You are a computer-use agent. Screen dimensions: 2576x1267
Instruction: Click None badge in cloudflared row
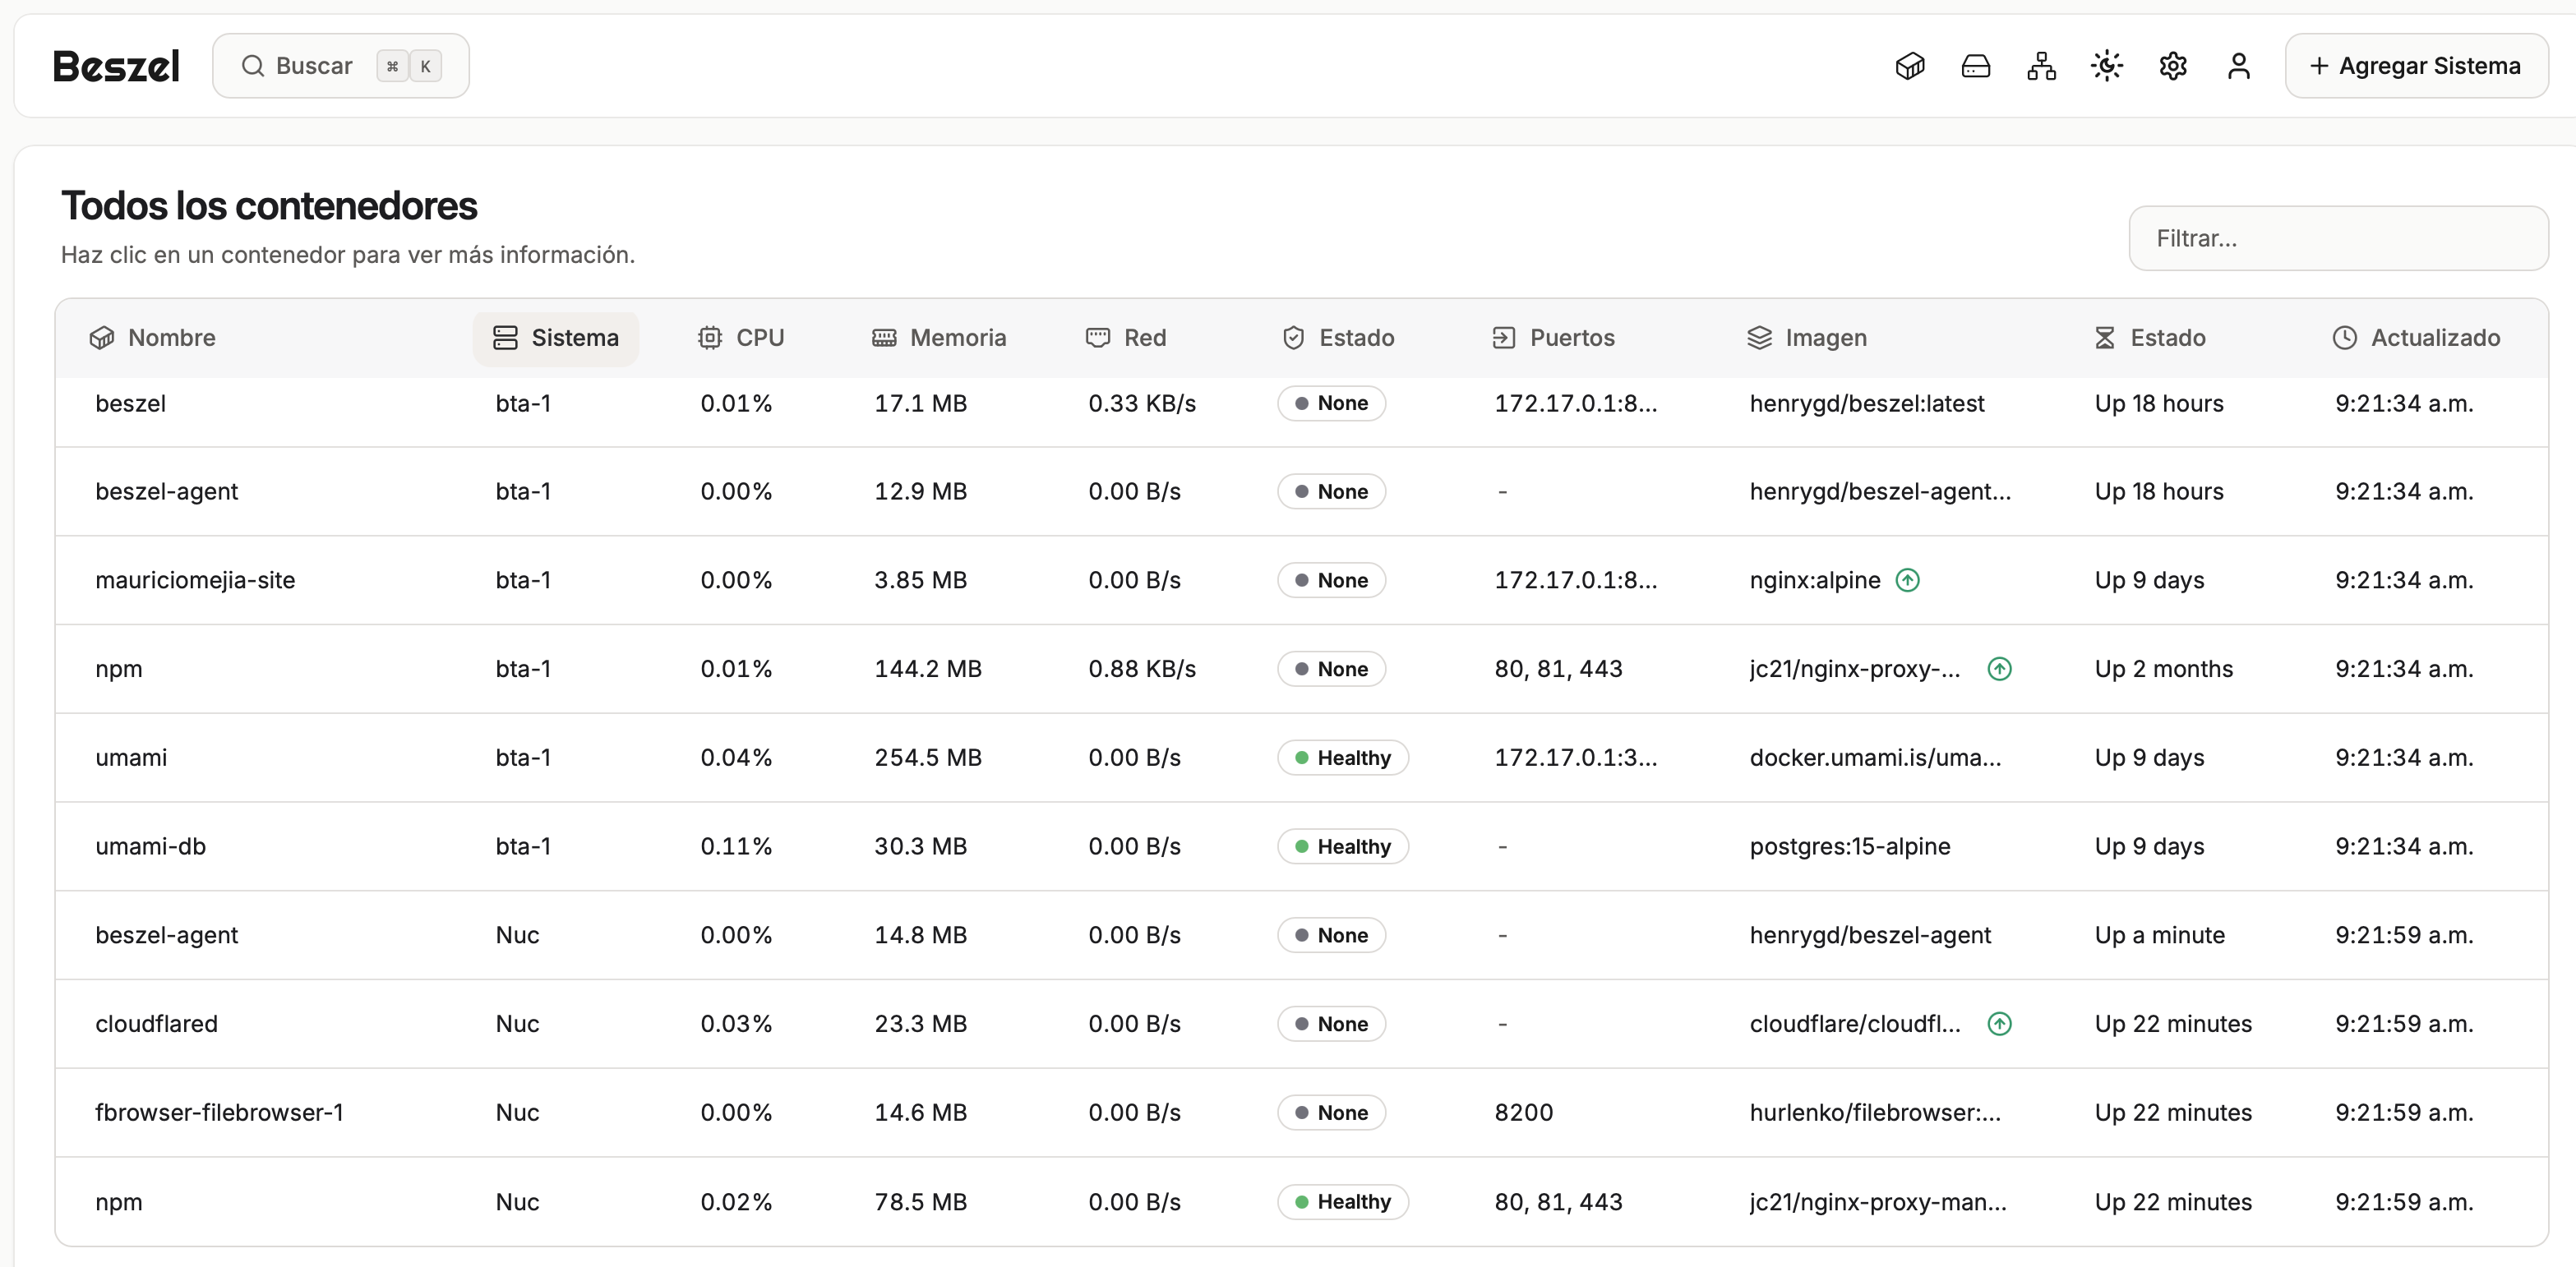(x=1332, y=1024)
